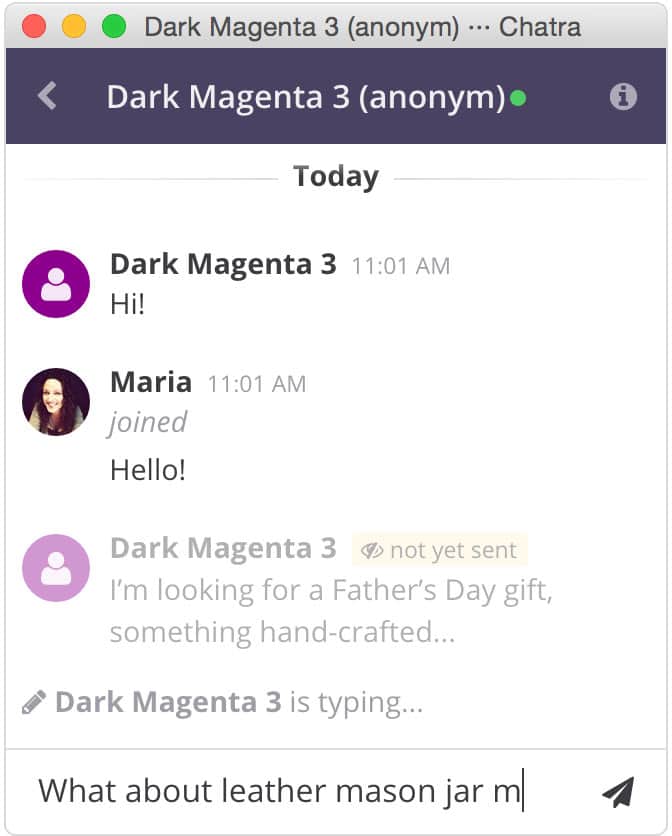Click the yellow minimize window button

coord(74,26)
